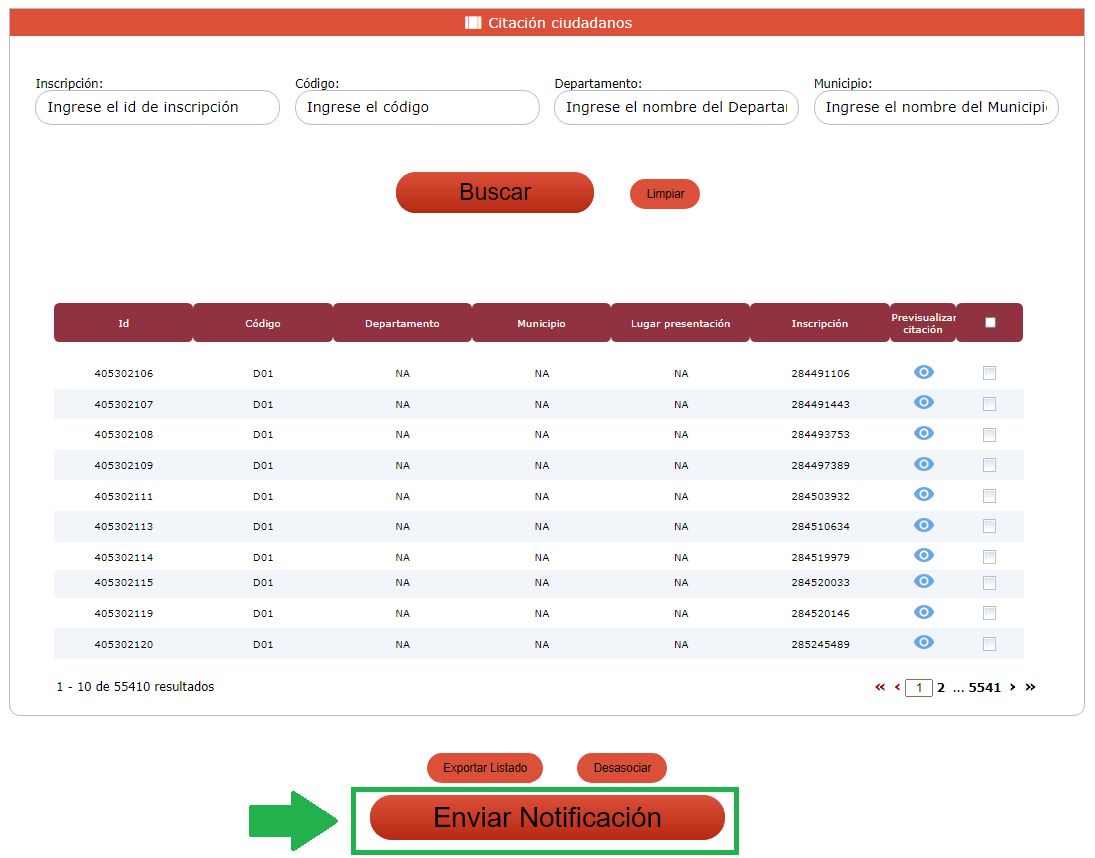Jump to the first results page

click(880, 687)
